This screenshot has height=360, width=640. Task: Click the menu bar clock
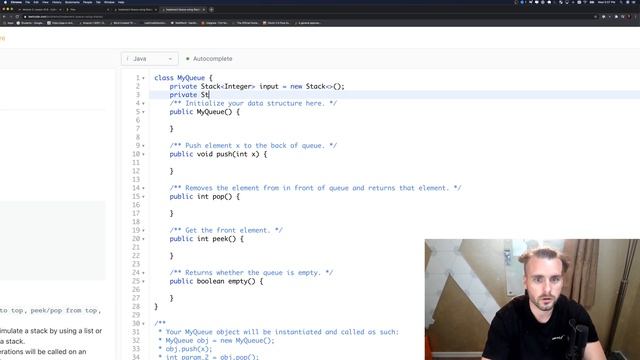pos(607,2)
